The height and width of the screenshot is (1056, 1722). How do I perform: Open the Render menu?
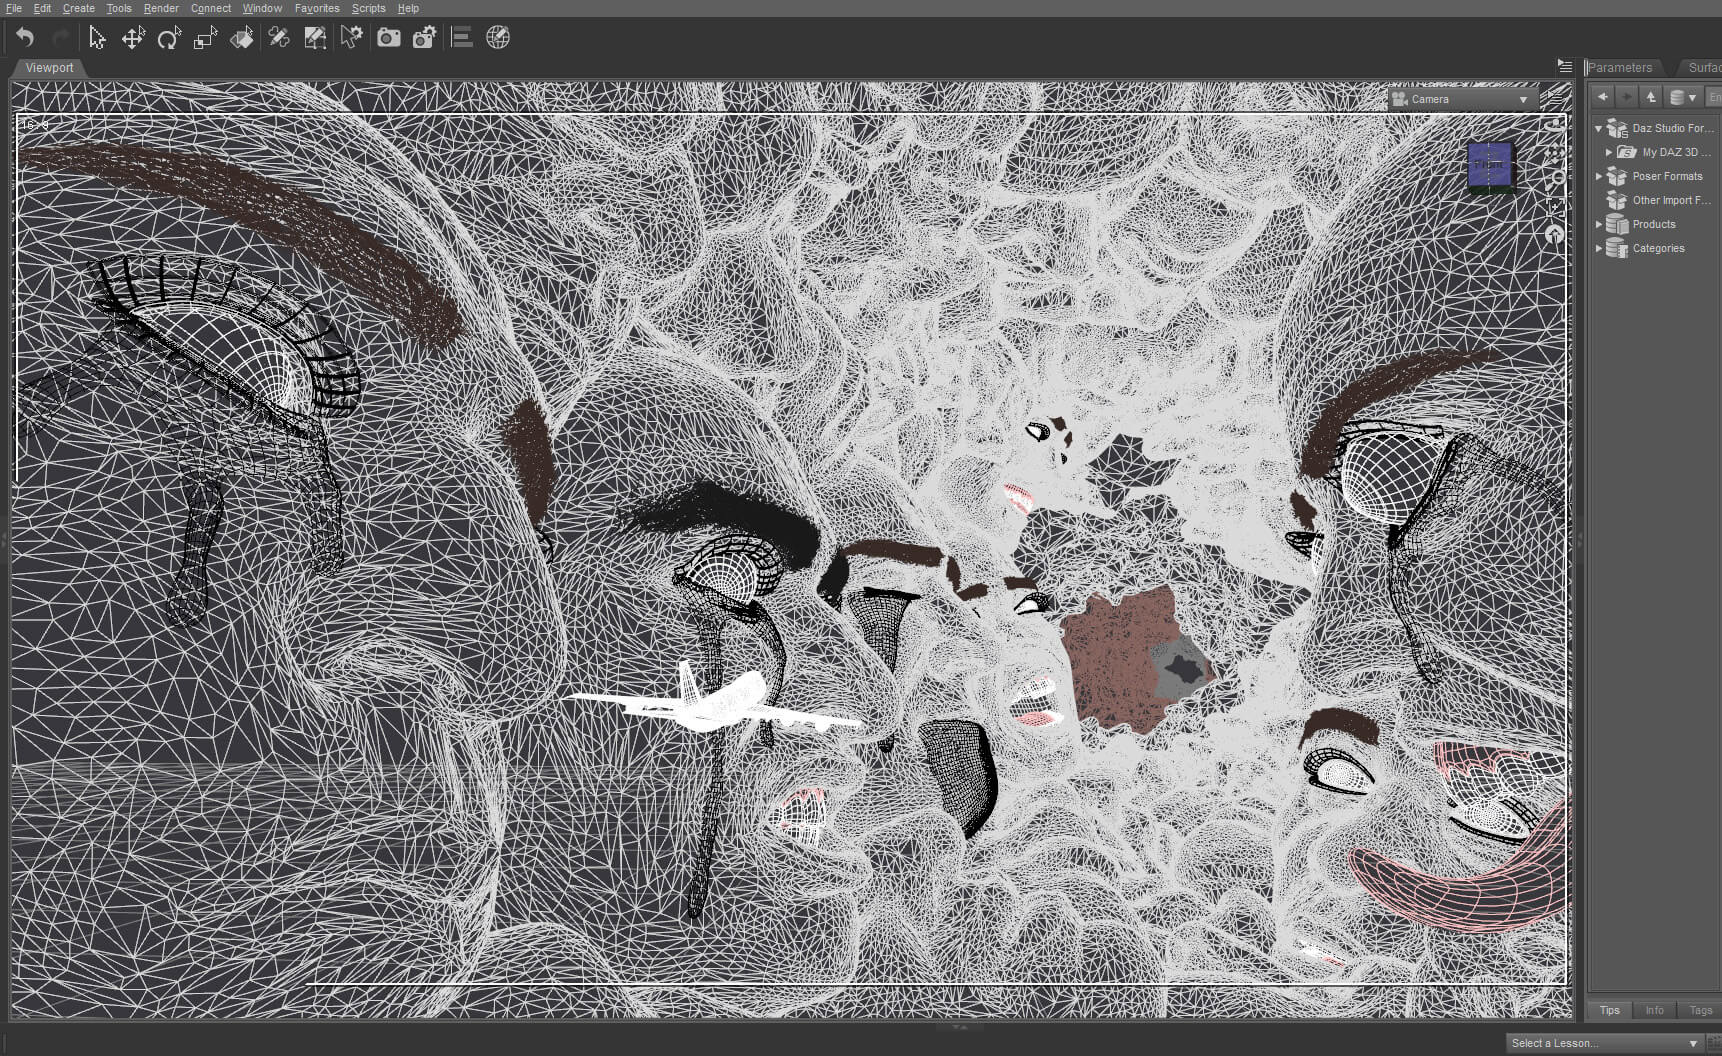pyautogui.click(x=161, y=8)
